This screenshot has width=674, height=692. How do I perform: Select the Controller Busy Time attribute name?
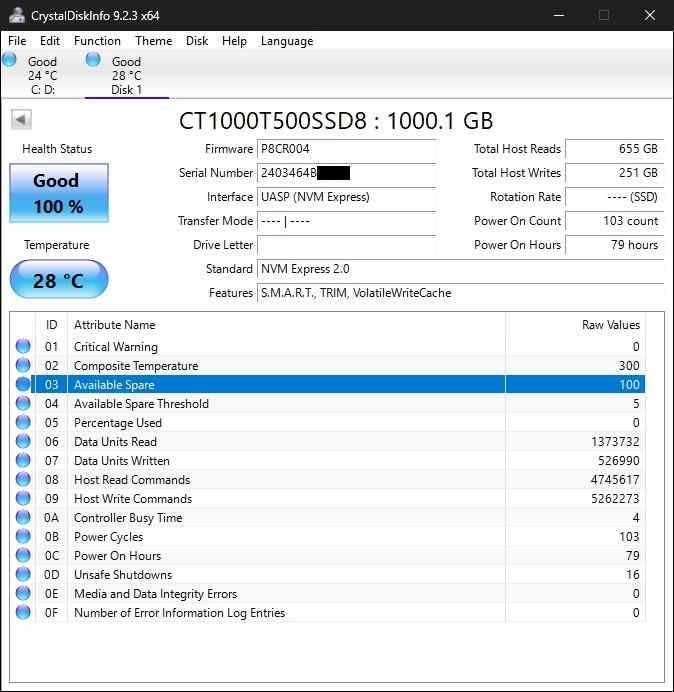click(128, 518)
